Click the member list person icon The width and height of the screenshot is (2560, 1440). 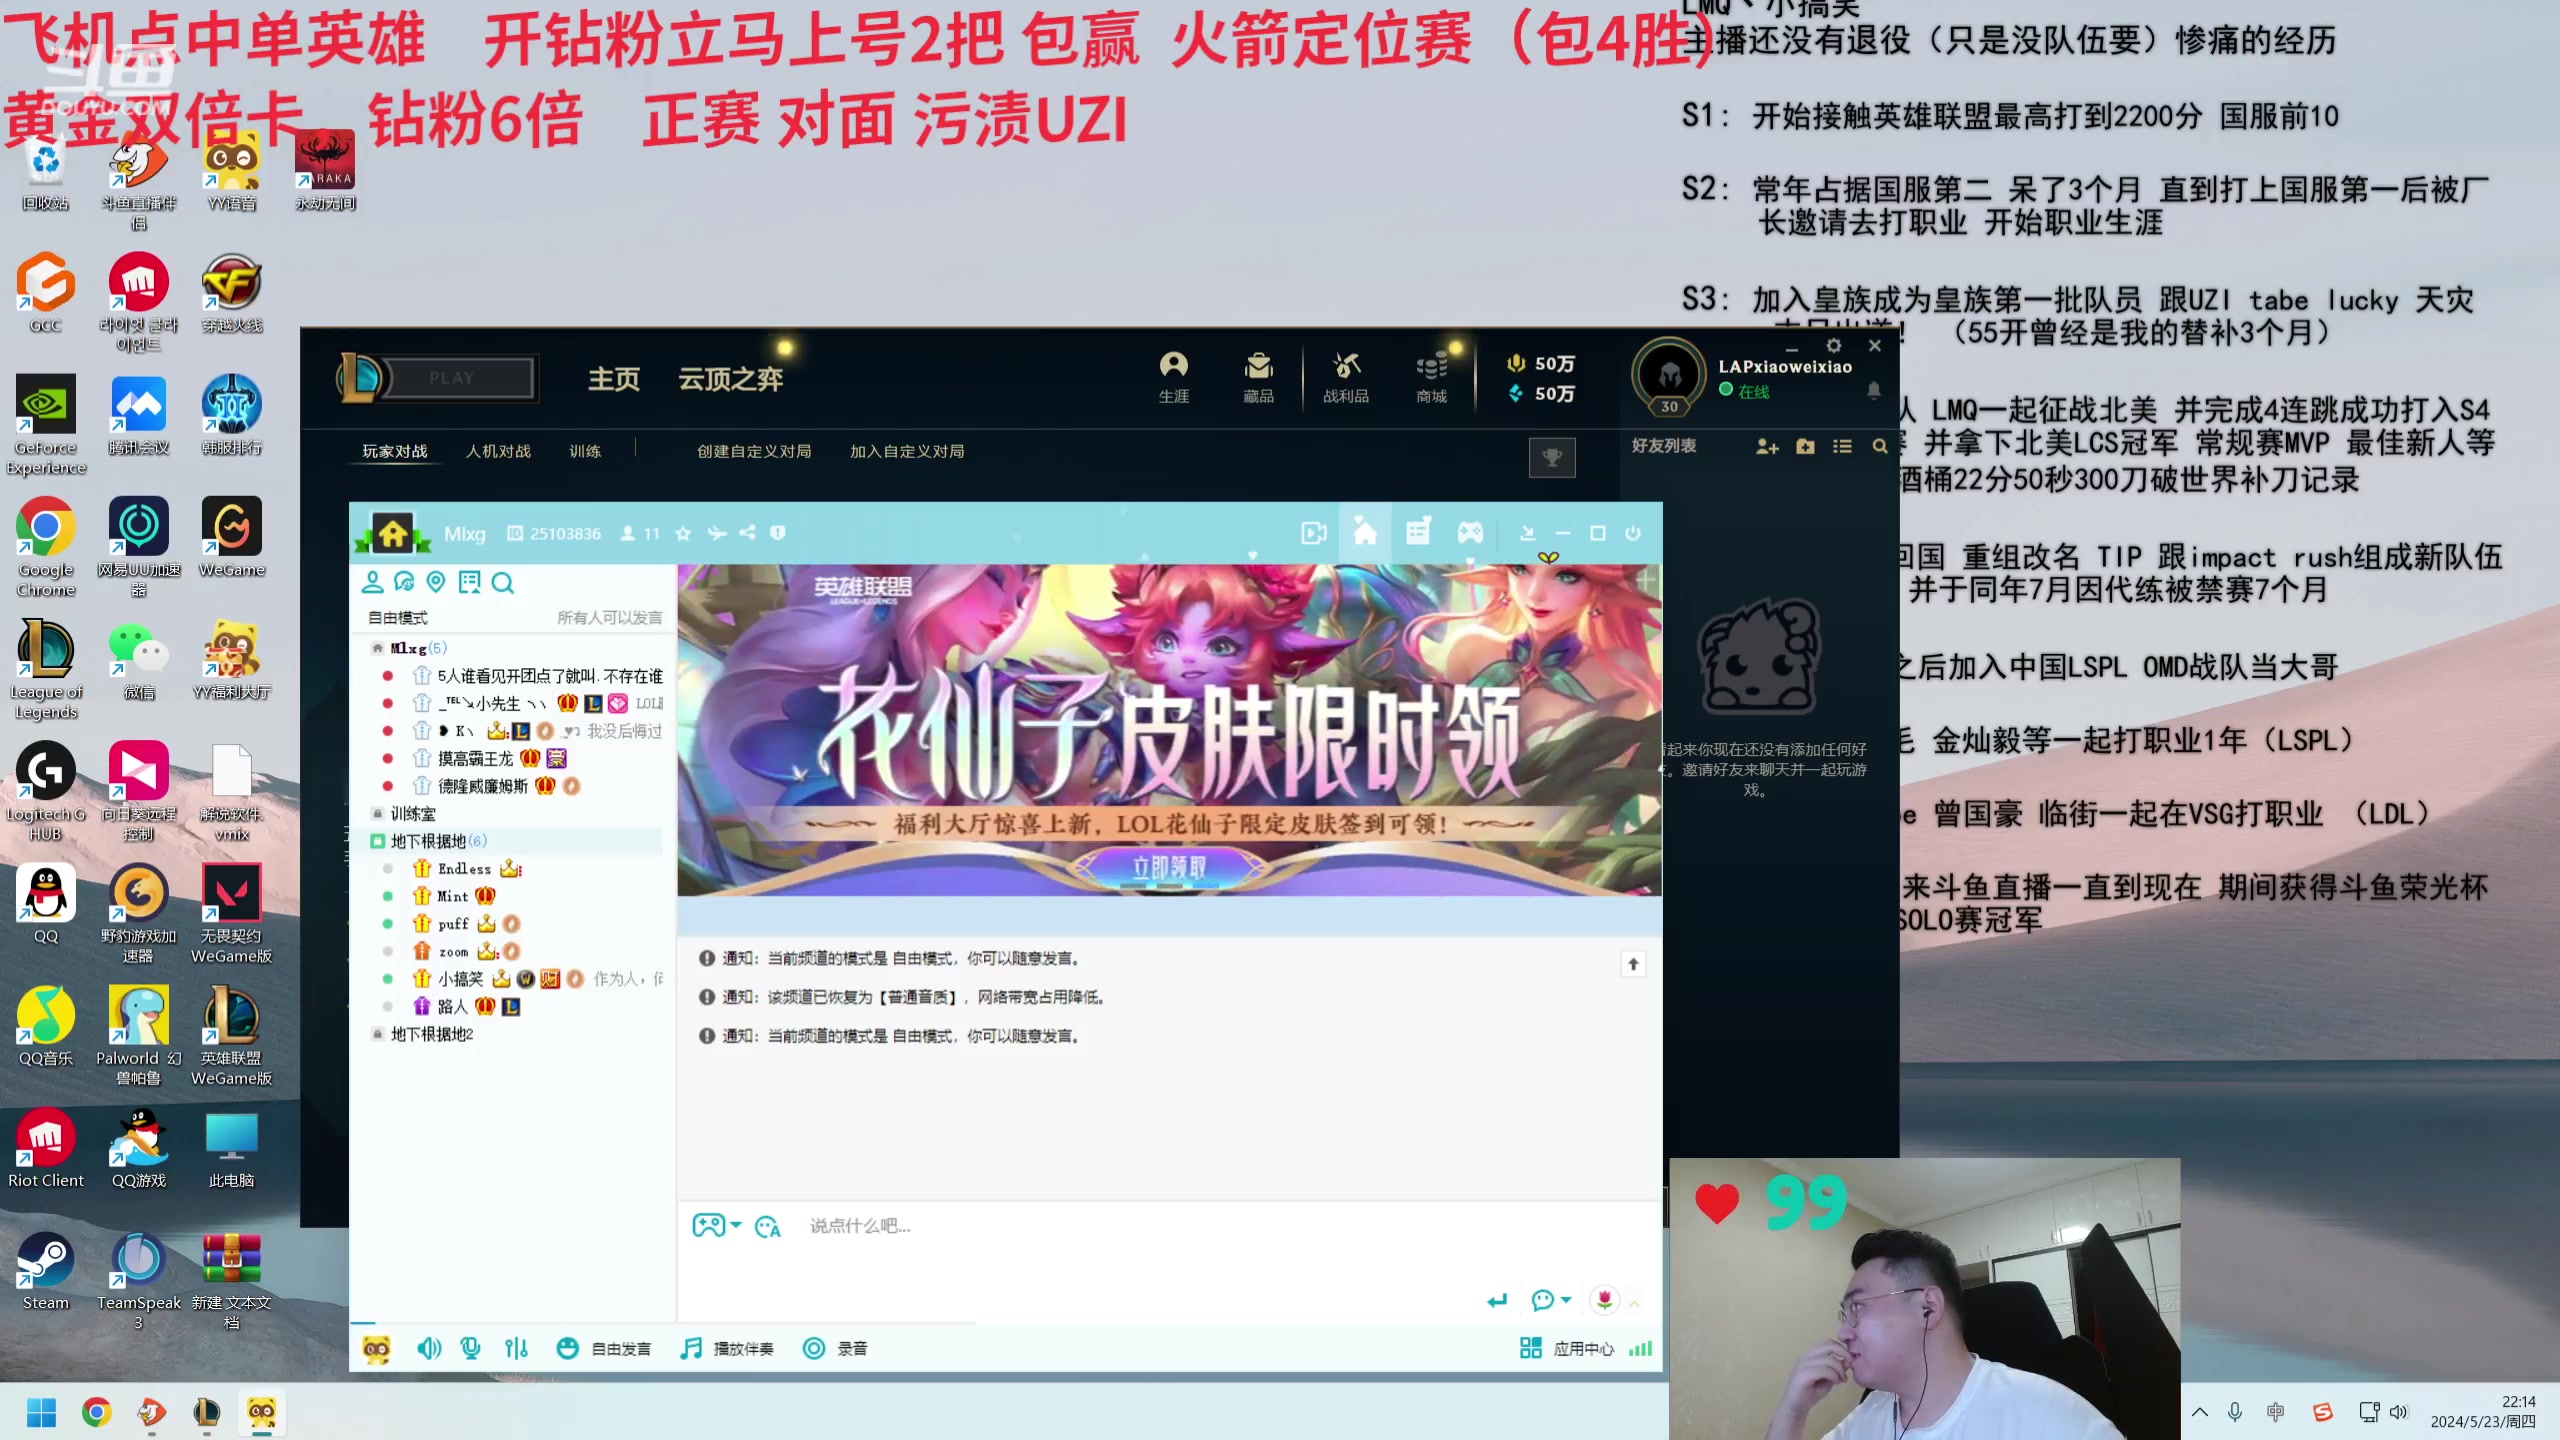click(372, 582)
